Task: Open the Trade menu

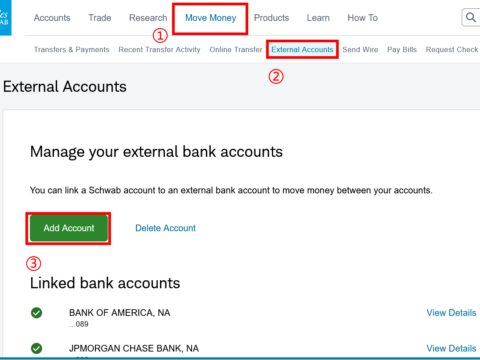Action: [x=100, y=18]
